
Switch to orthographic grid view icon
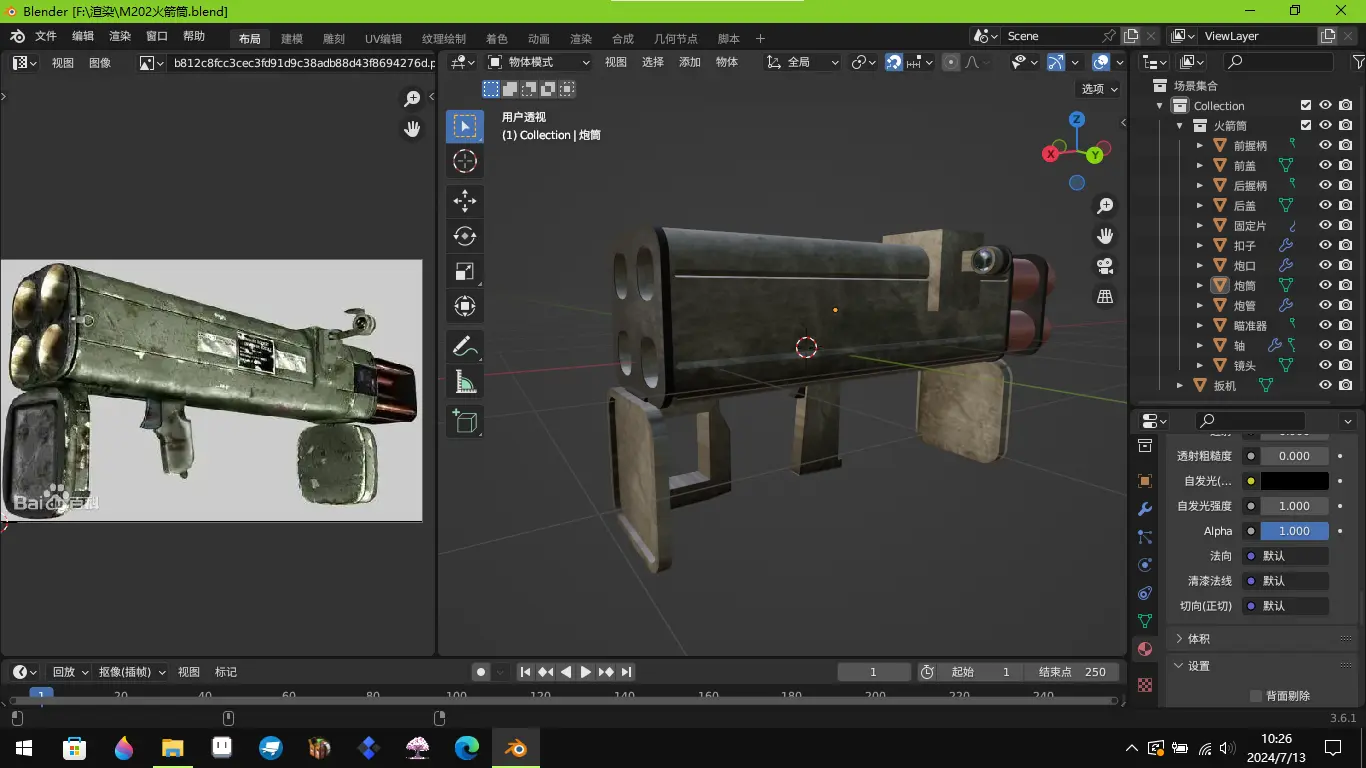pyautogui.click(x=1105, y=297)
